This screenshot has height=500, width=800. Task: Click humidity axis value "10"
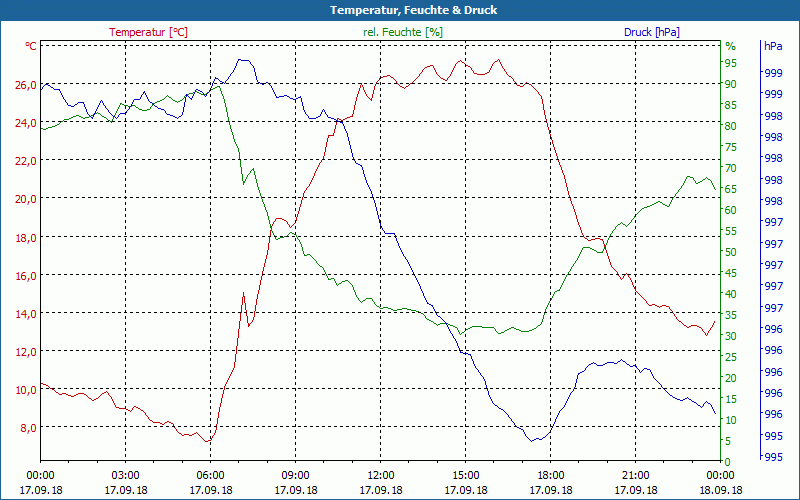coord(731,420)
